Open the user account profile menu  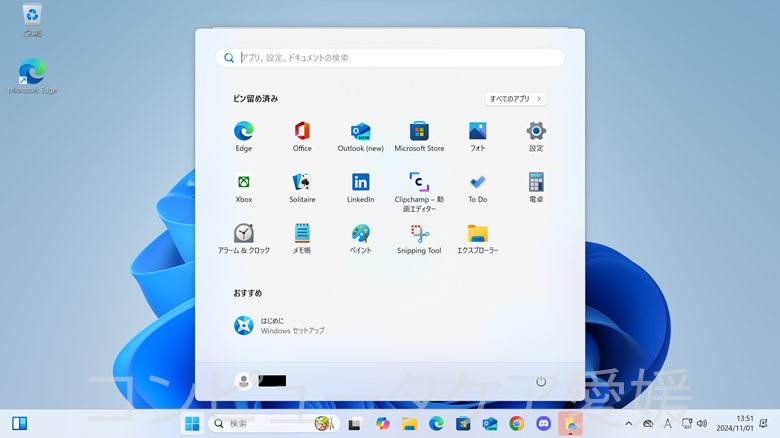260,381
